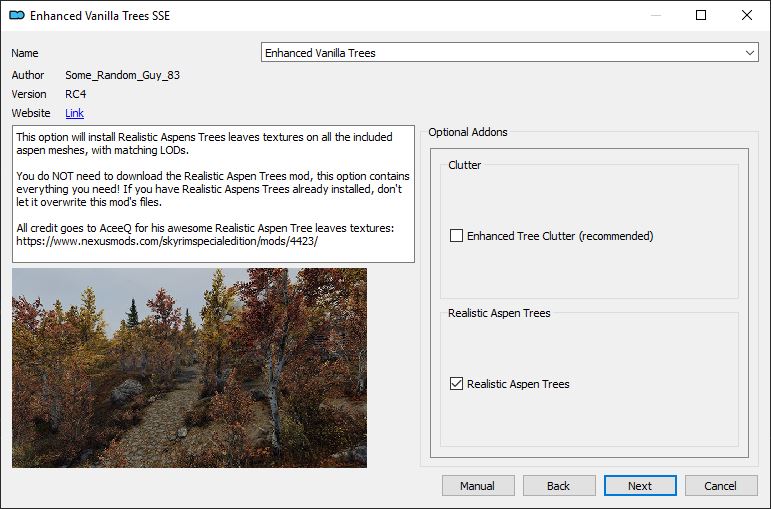Screen dimensions: 771x509
Task: Click the author name Some_Random_Guy_83
Action: click(122, 75)
